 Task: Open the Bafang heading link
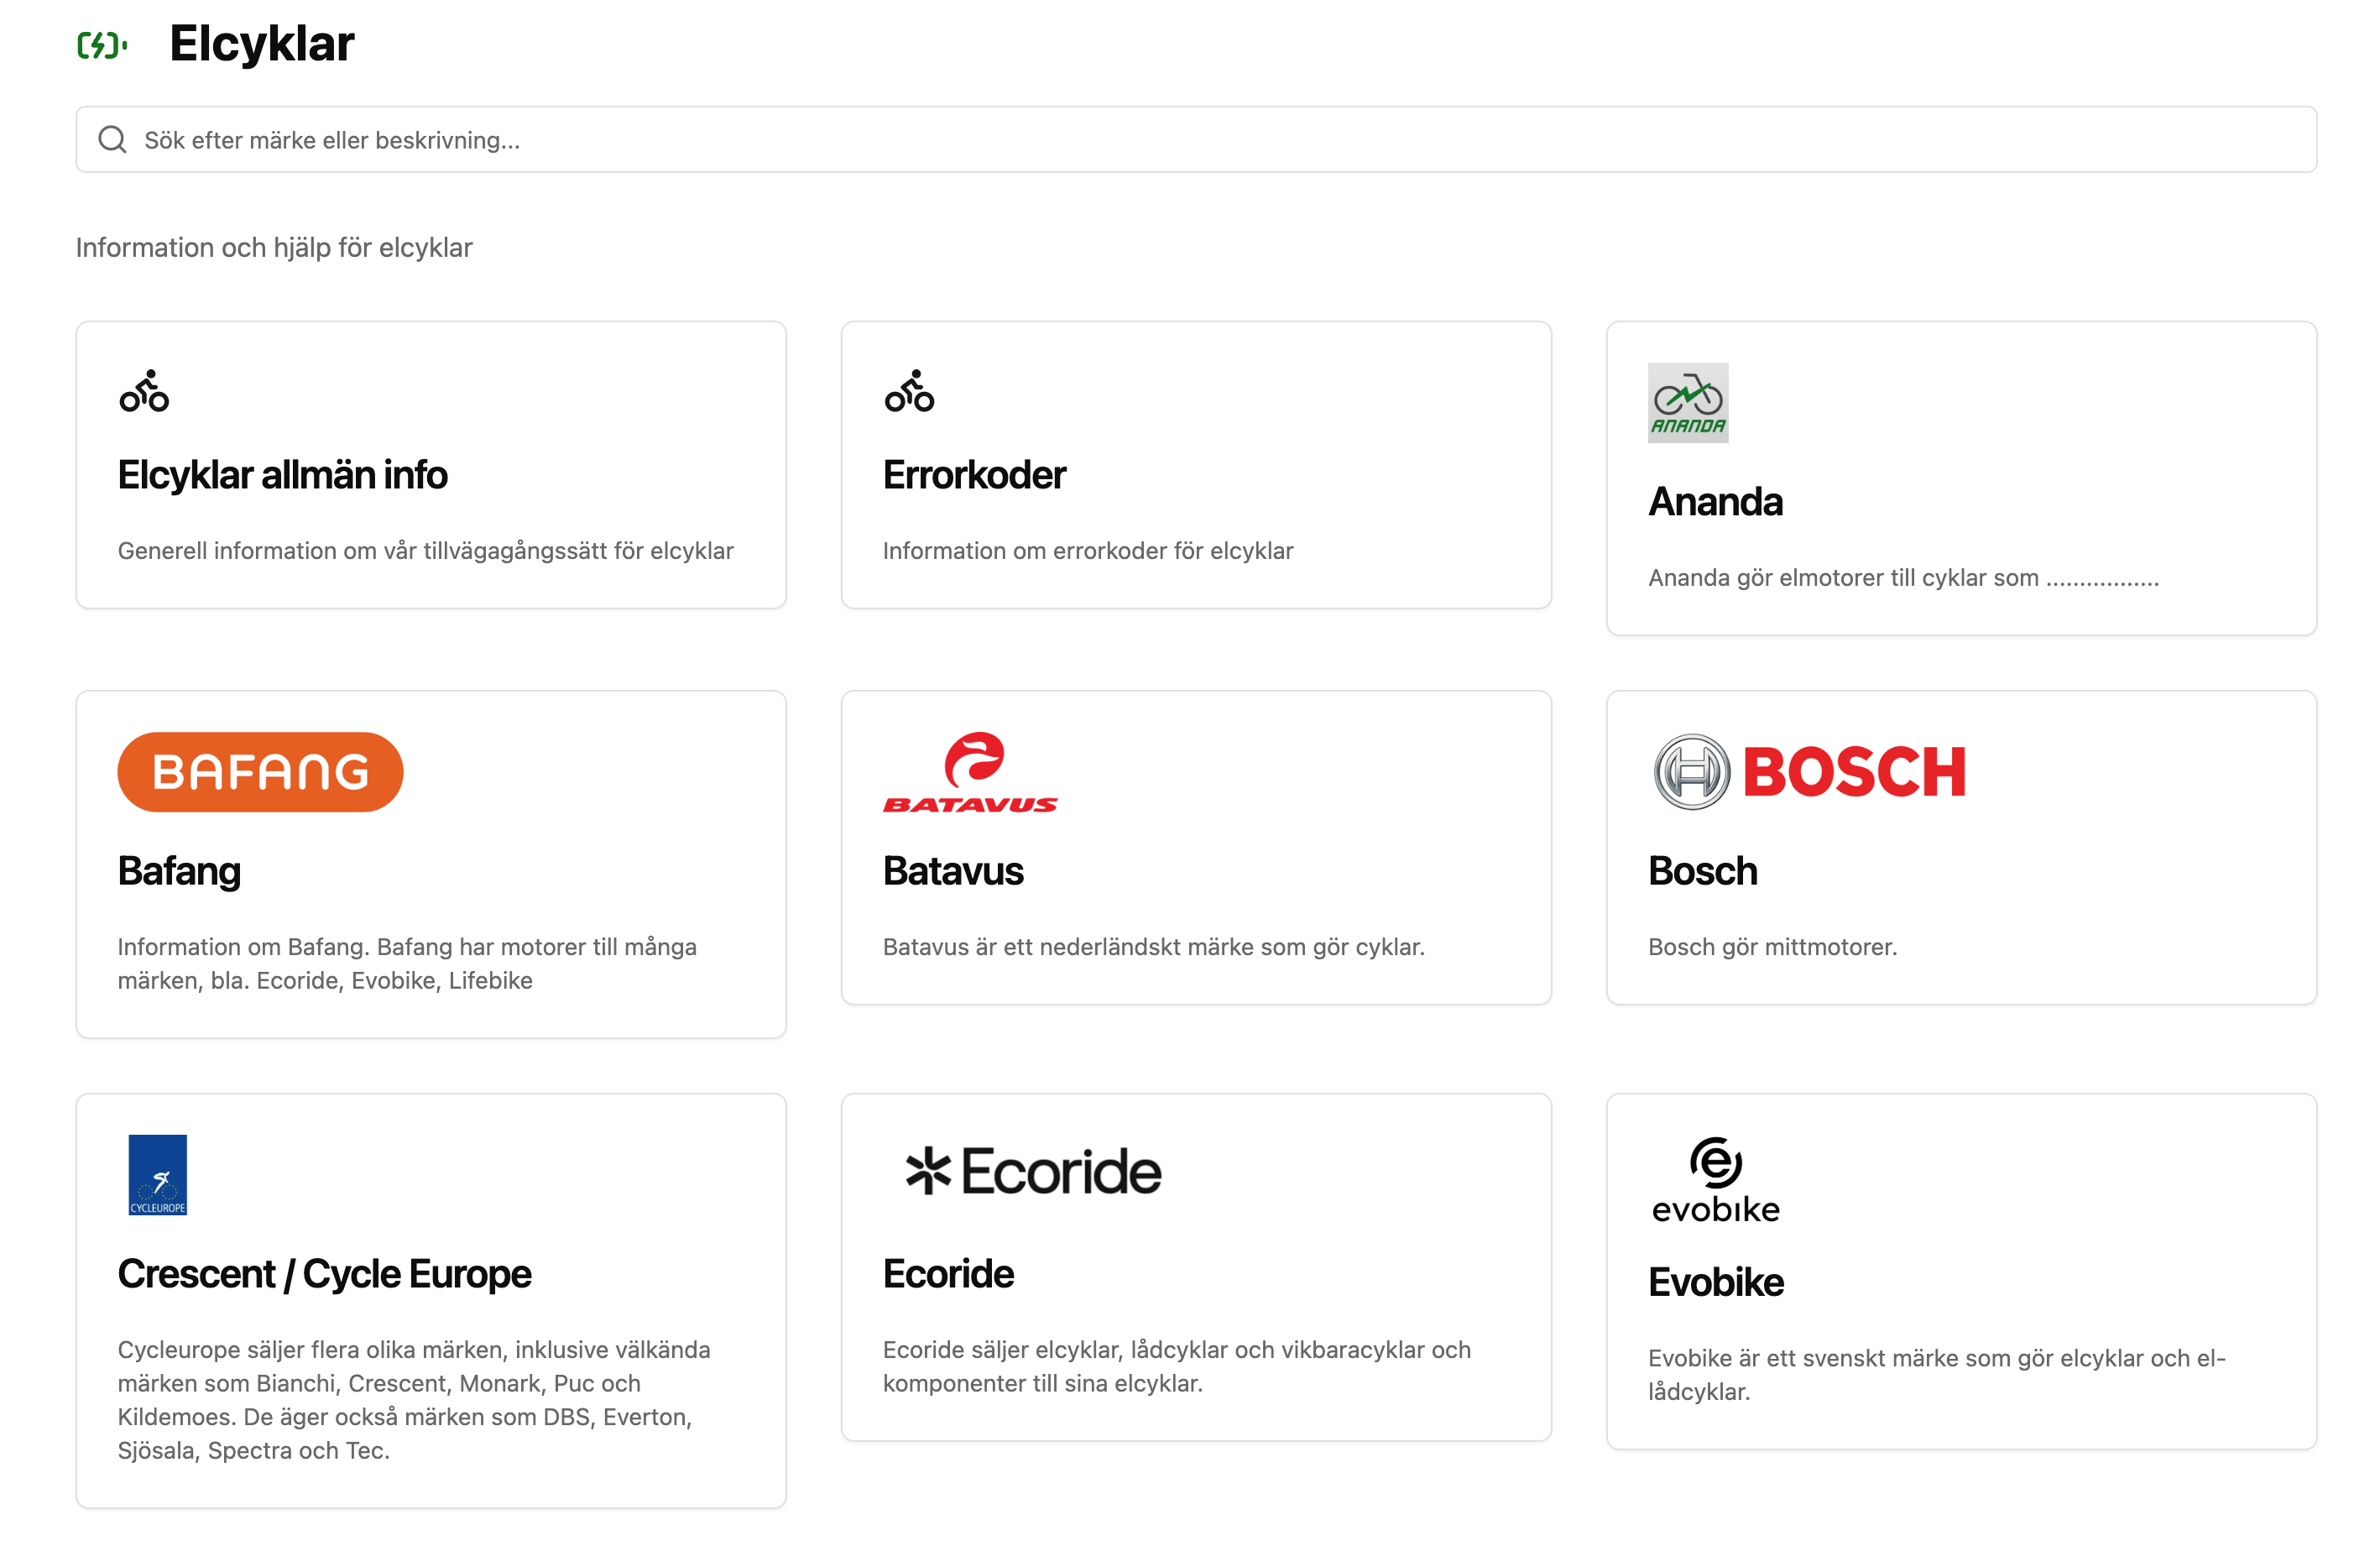(179, 871)
